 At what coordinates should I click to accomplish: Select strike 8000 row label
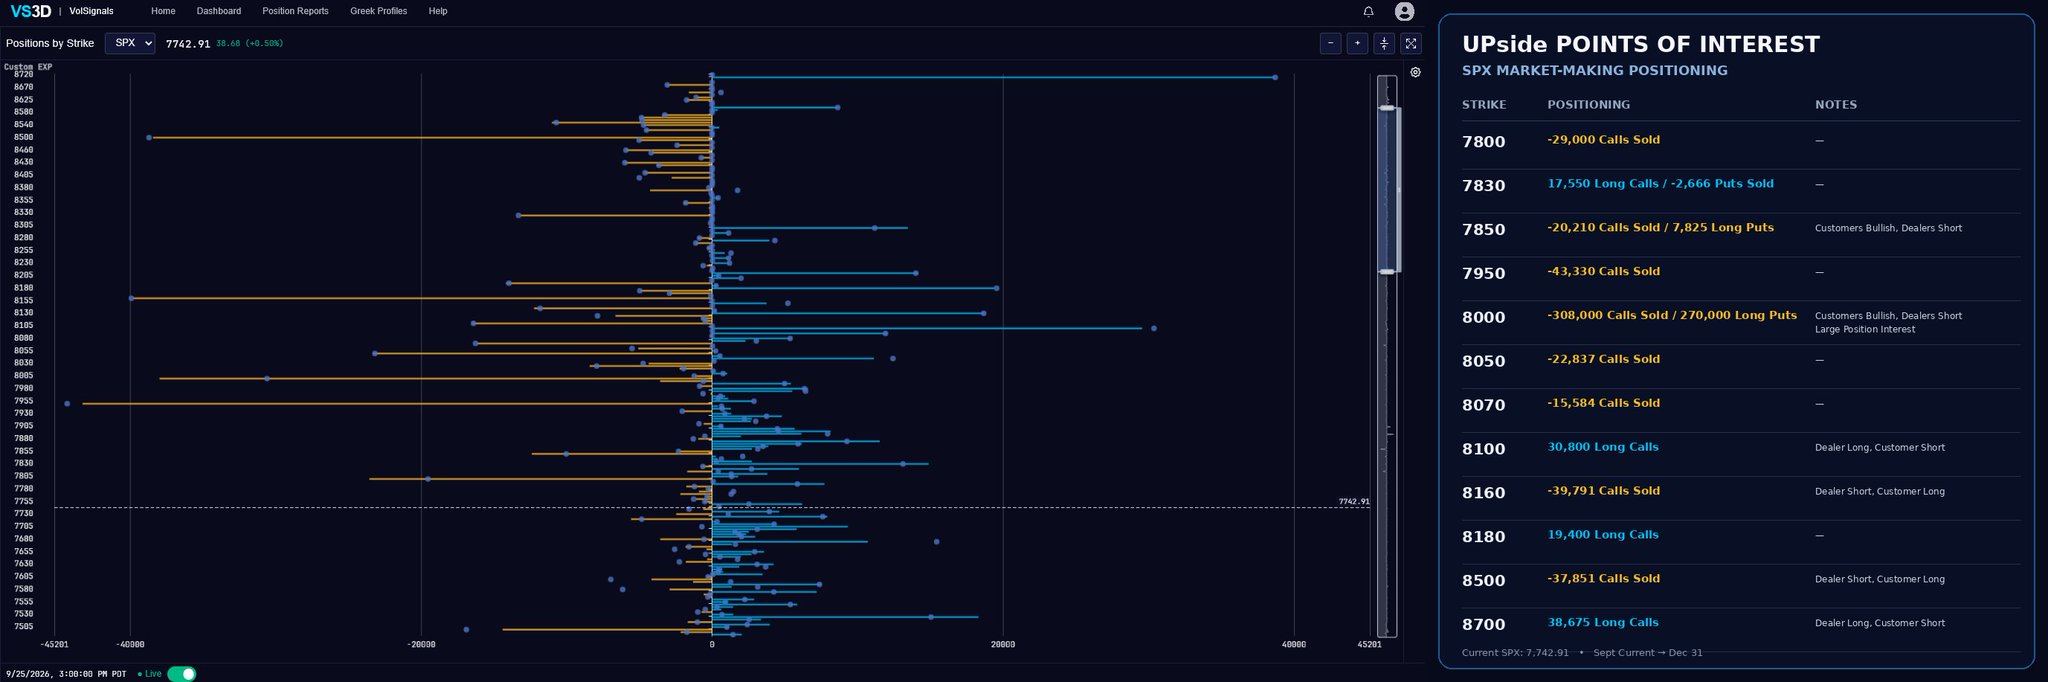1483,318
